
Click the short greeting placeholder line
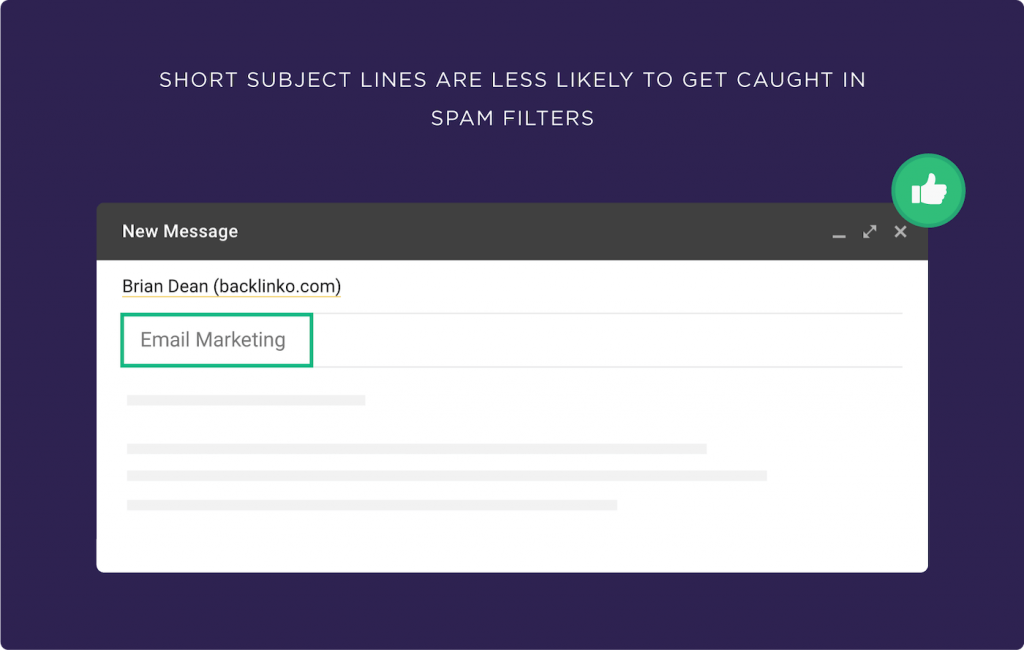tap(246, 400)
